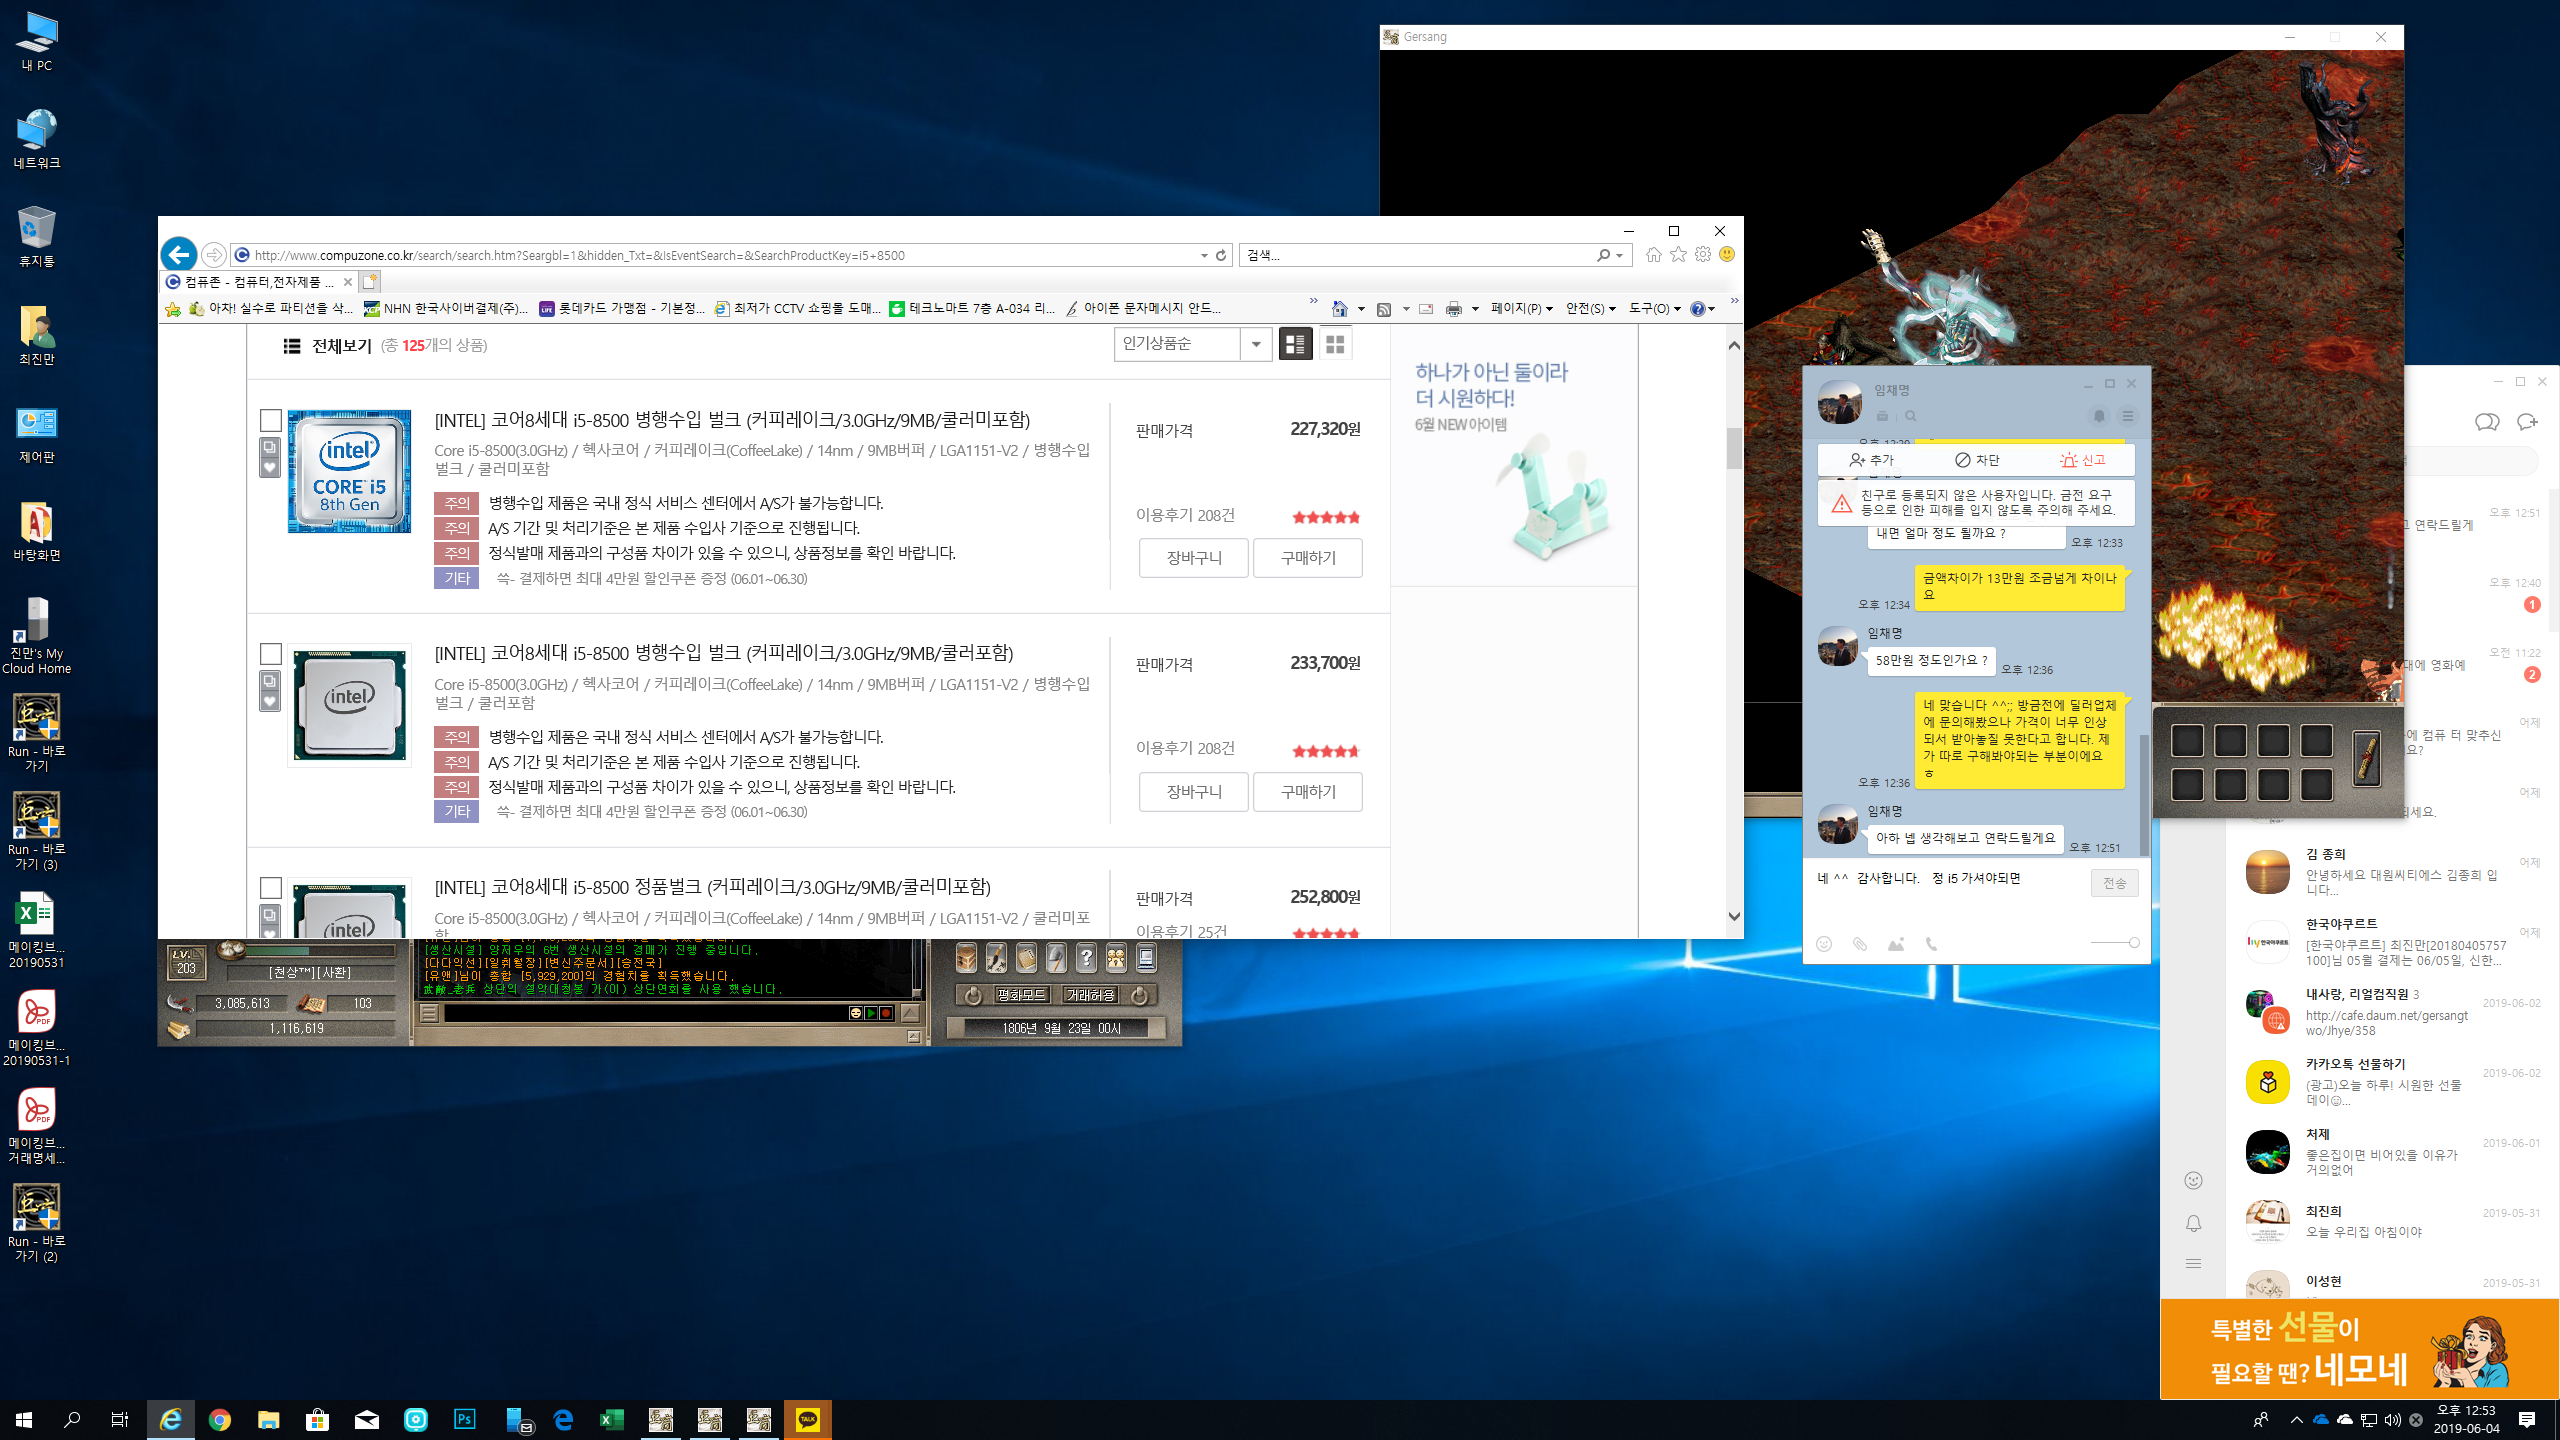Open the 페이지(P) menu dropdown

coord(1522,309)
